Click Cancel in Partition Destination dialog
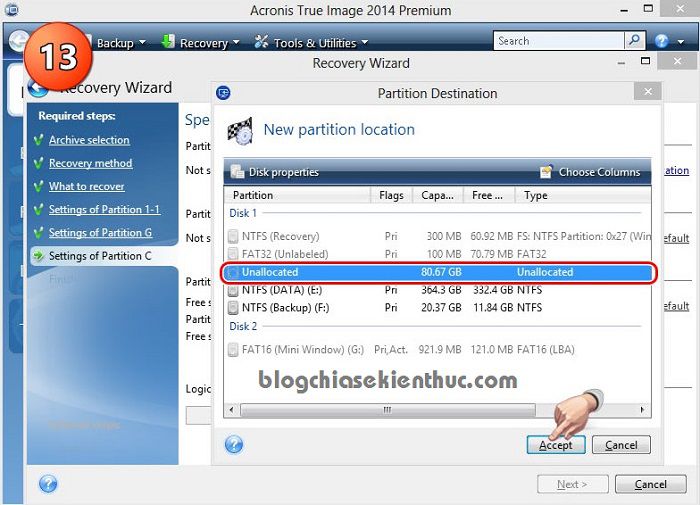 pos(621,445)
